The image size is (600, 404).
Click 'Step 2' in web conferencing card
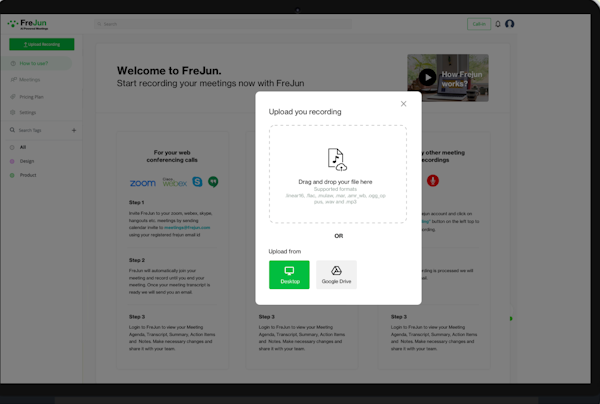(x=137, y=260)
